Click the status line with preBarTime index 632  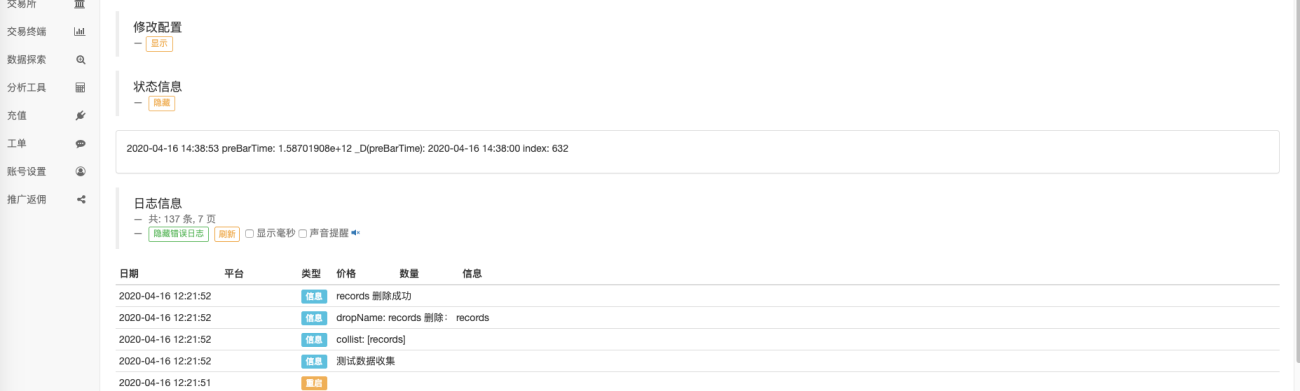pos(347,148)
